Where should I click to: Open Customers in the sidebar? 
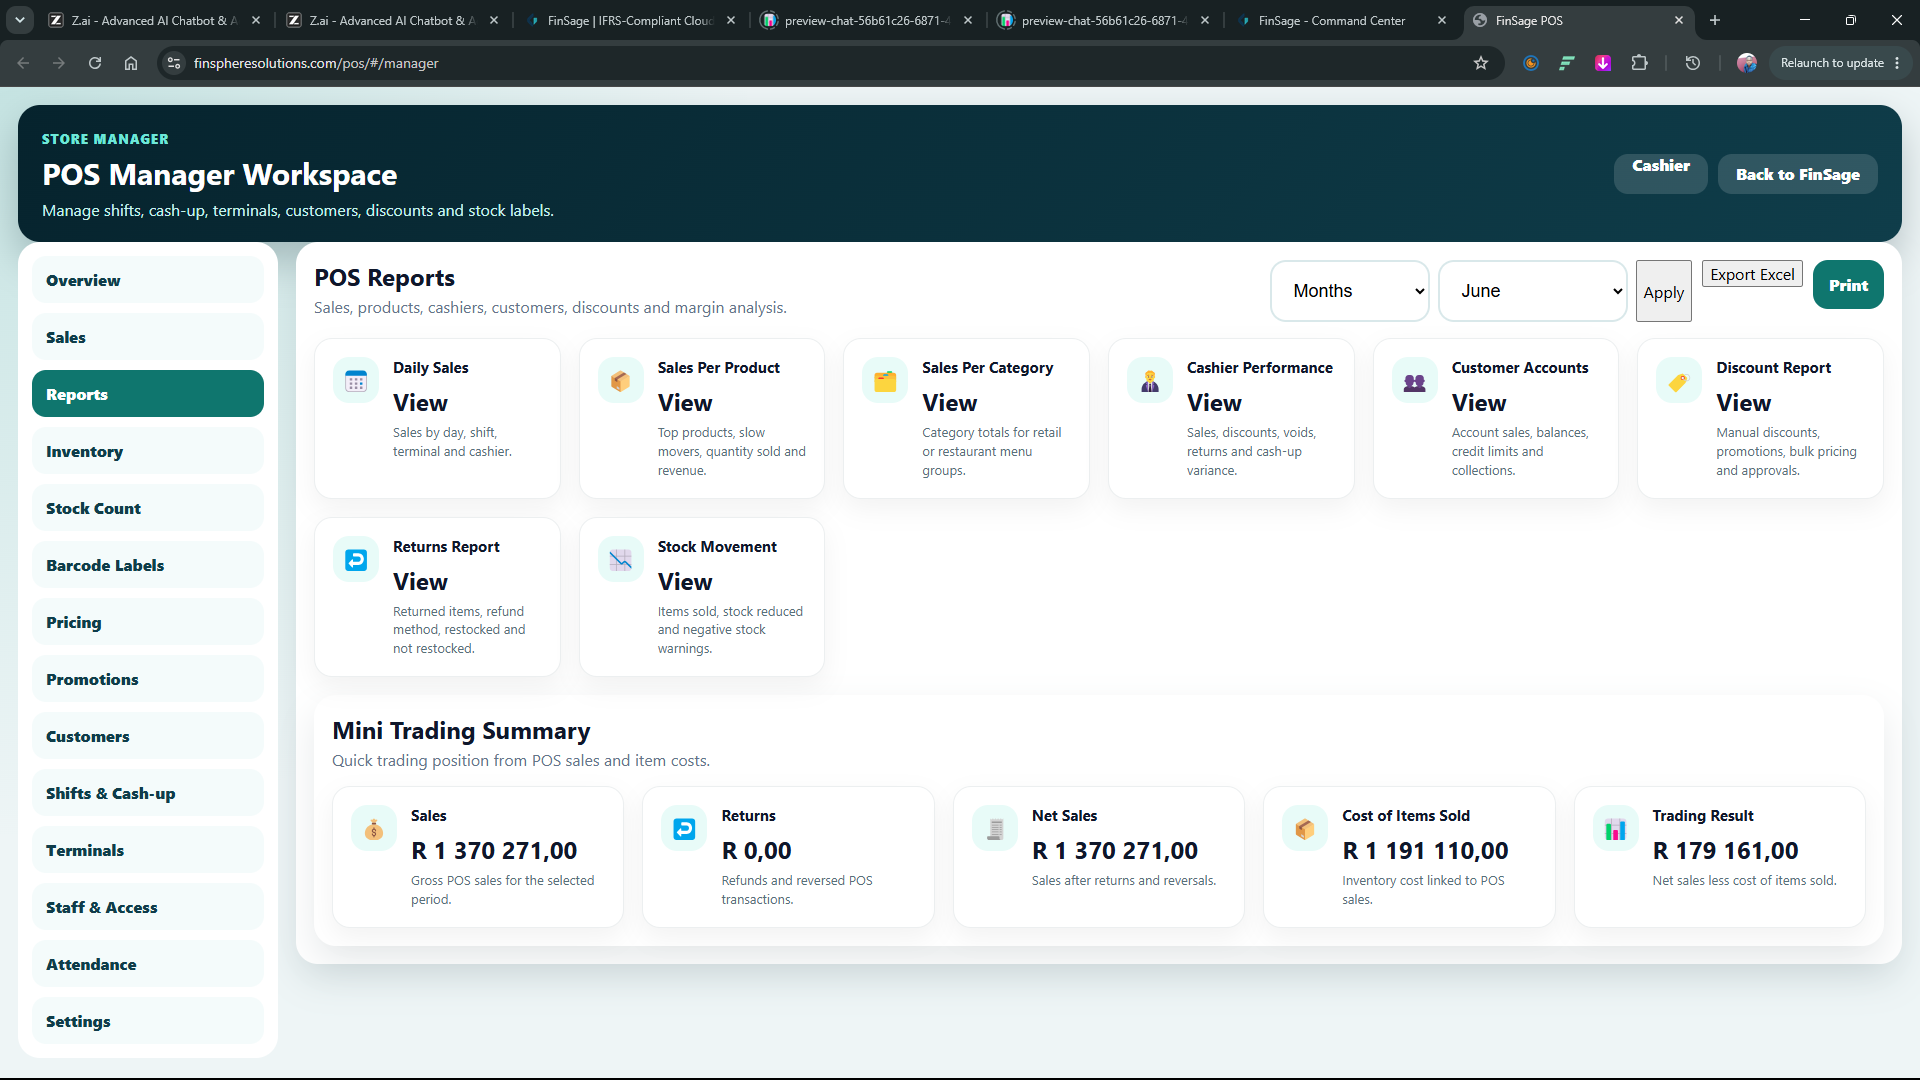point(148,736)
